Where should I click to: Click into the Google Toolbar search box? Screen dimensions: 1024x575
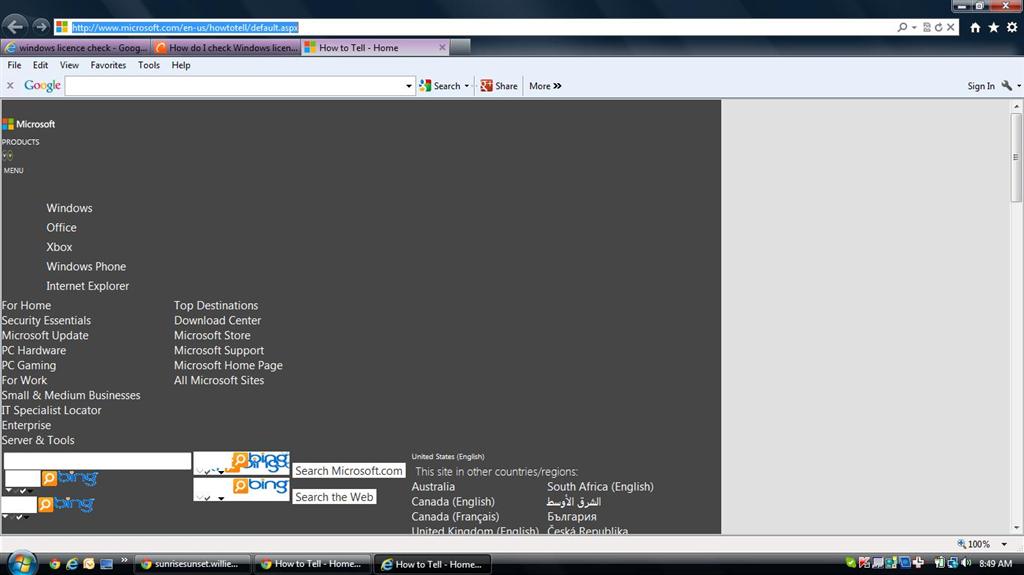tap(234, 86)
